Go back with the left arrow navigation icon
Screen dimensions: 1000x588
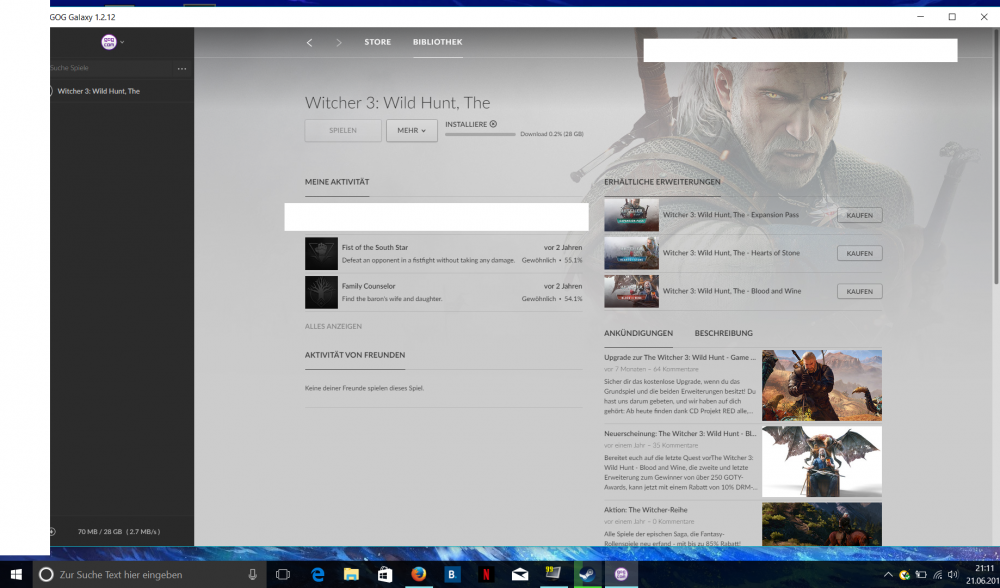[x=309, y=43]
